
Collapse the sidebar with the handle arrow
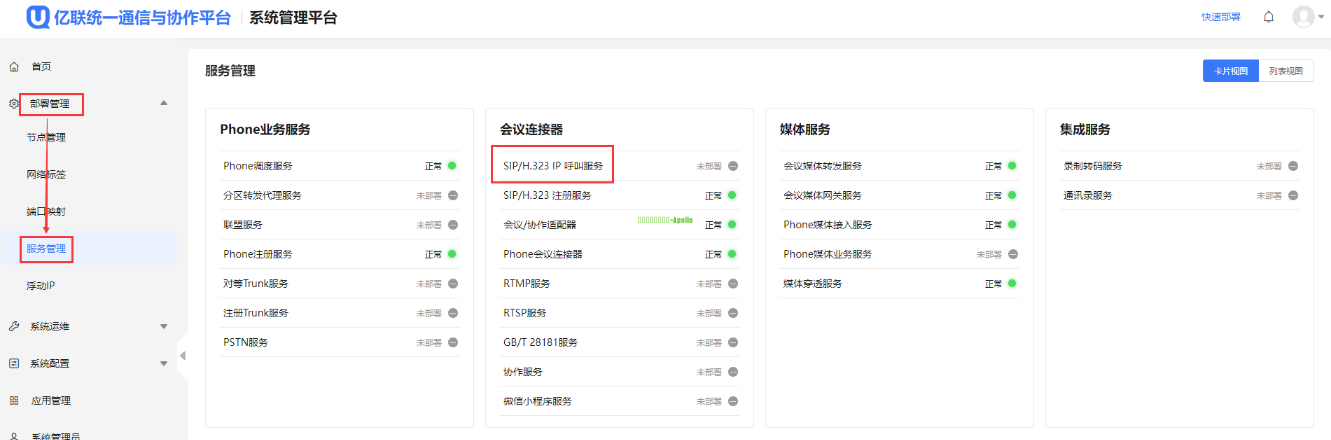click(183, 355)
